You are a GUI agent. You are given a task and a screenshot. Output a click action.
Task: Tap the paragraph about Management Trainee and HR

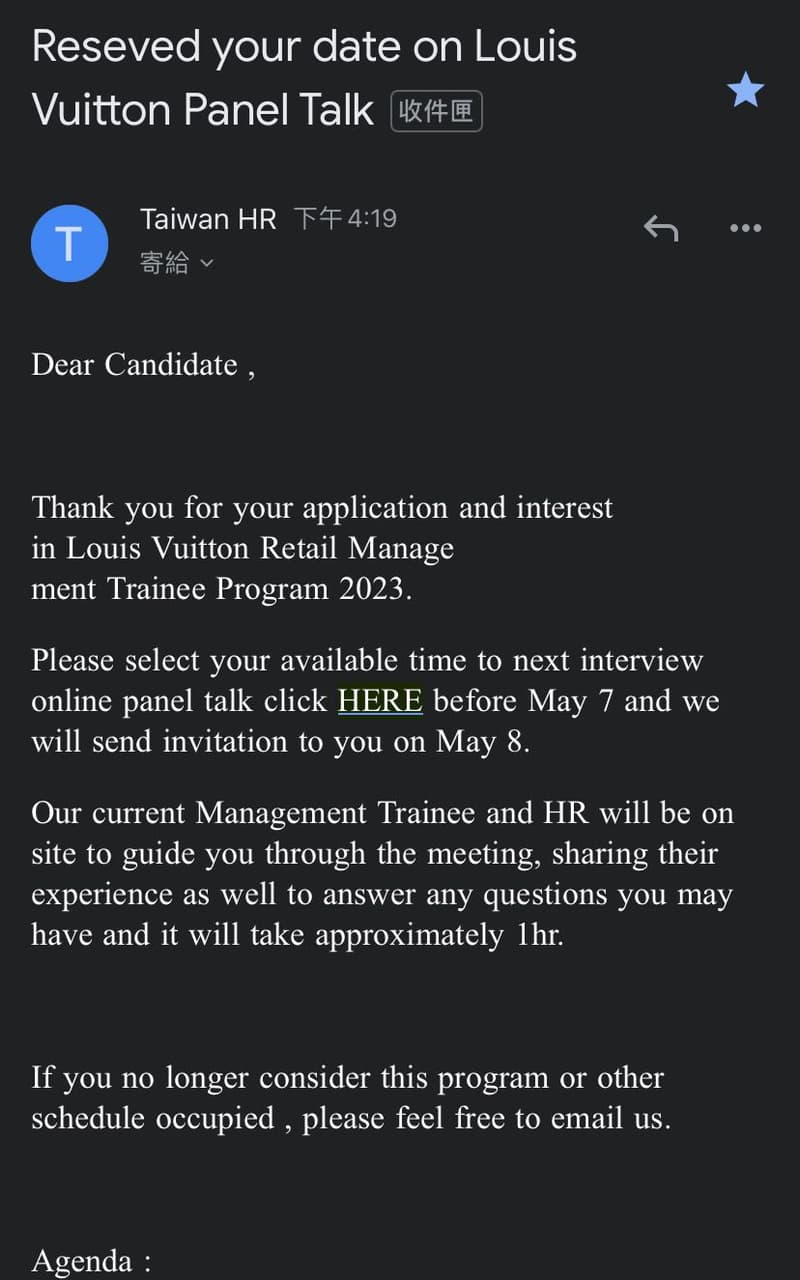(x=382, y=874)
